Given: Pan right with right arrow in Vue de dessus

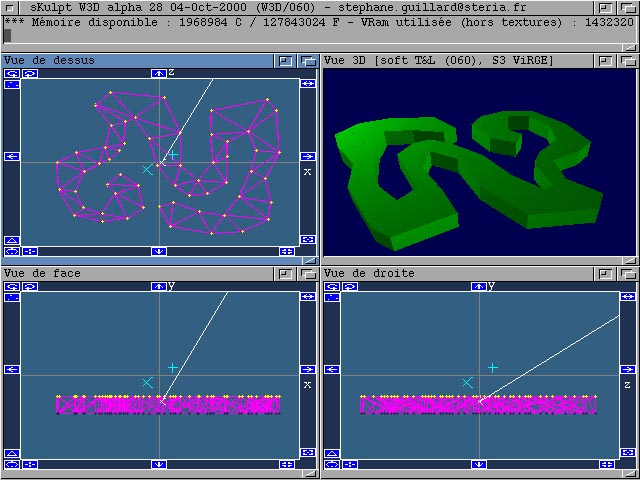Looking at the screenshot, I should [x=308, y=156].
